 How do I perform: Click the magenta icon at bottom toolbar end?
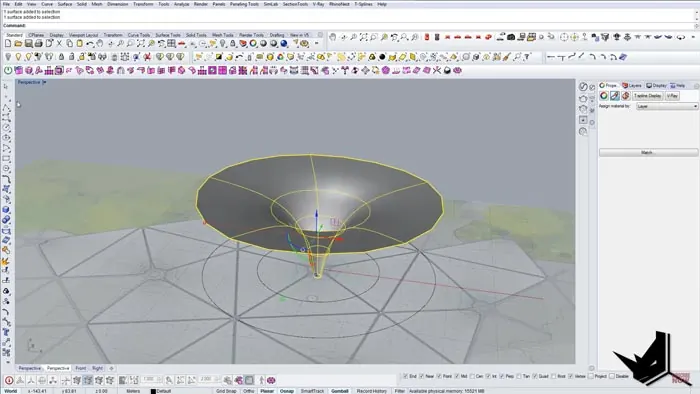point(271,380)
